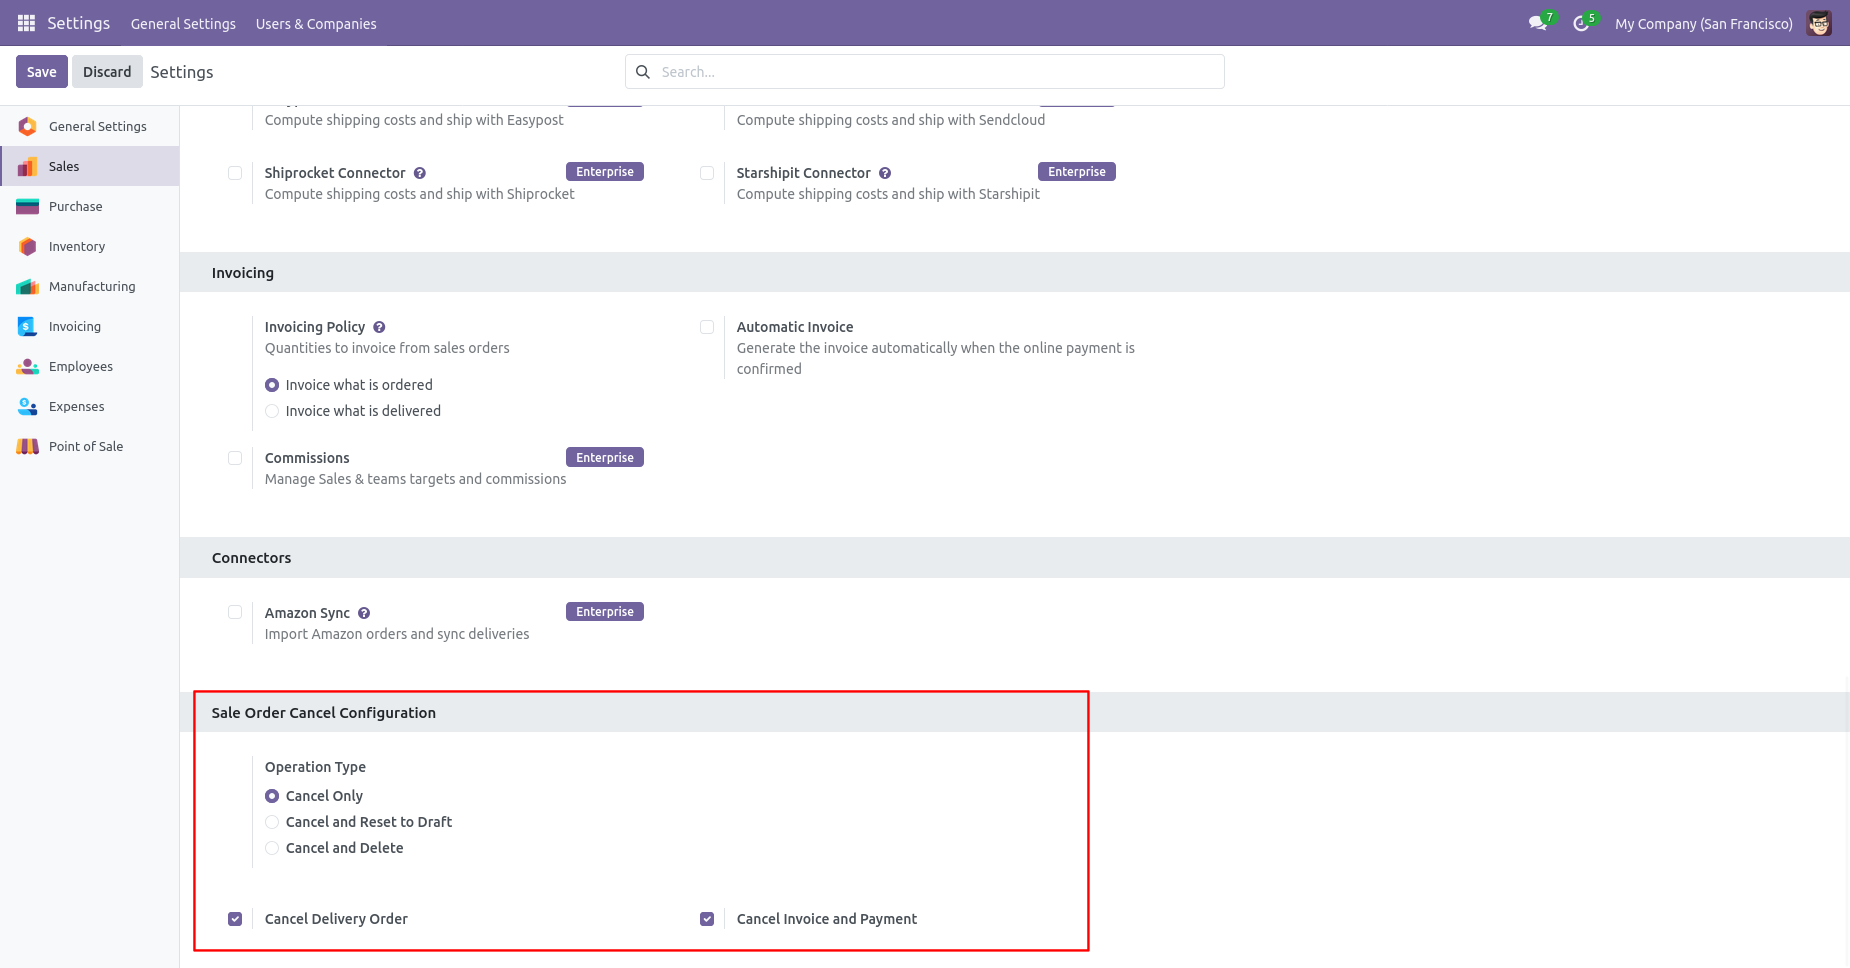The width and height of the screenshot is (1850, 968).
Task: Save the settings
Action: 42,72
